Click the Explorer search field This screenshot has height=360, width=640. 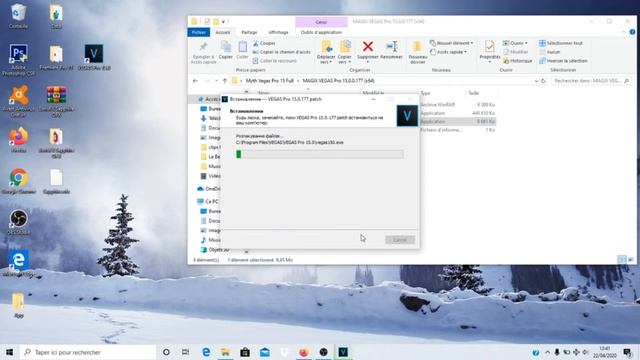pyautogui.click(x=590, y=81)
